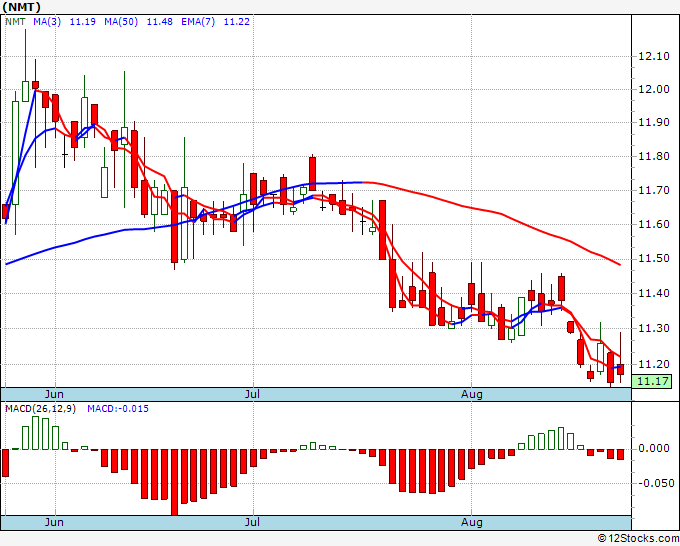Click Jul on the price chart time axis

click(252, 394)
